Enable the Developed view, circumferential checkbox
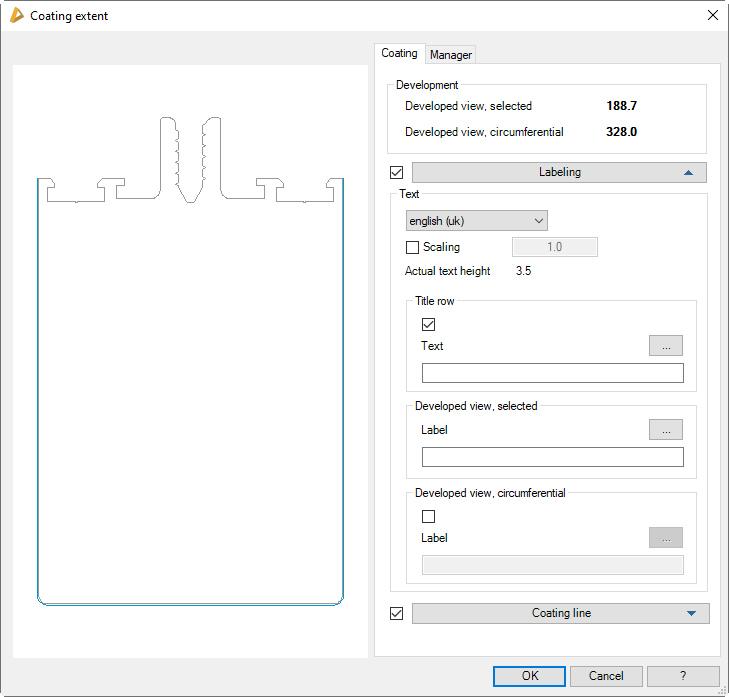Image resolution: width=729 pixels, height=697 pixels. 429,517
